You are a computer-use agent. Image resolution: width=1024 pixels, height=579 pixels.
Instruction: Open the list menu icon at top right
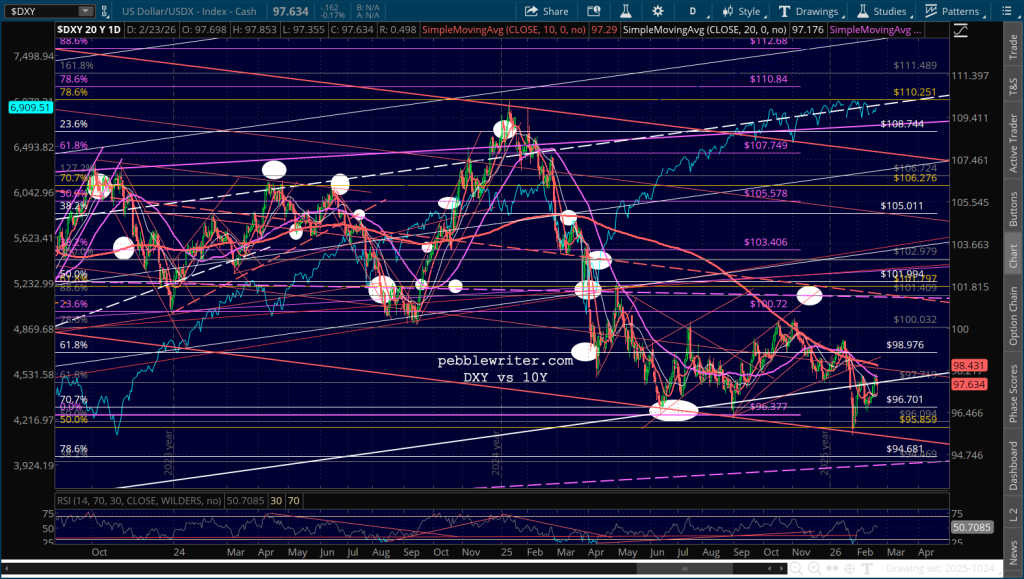pyautogui.click(x=1008, y=11)
